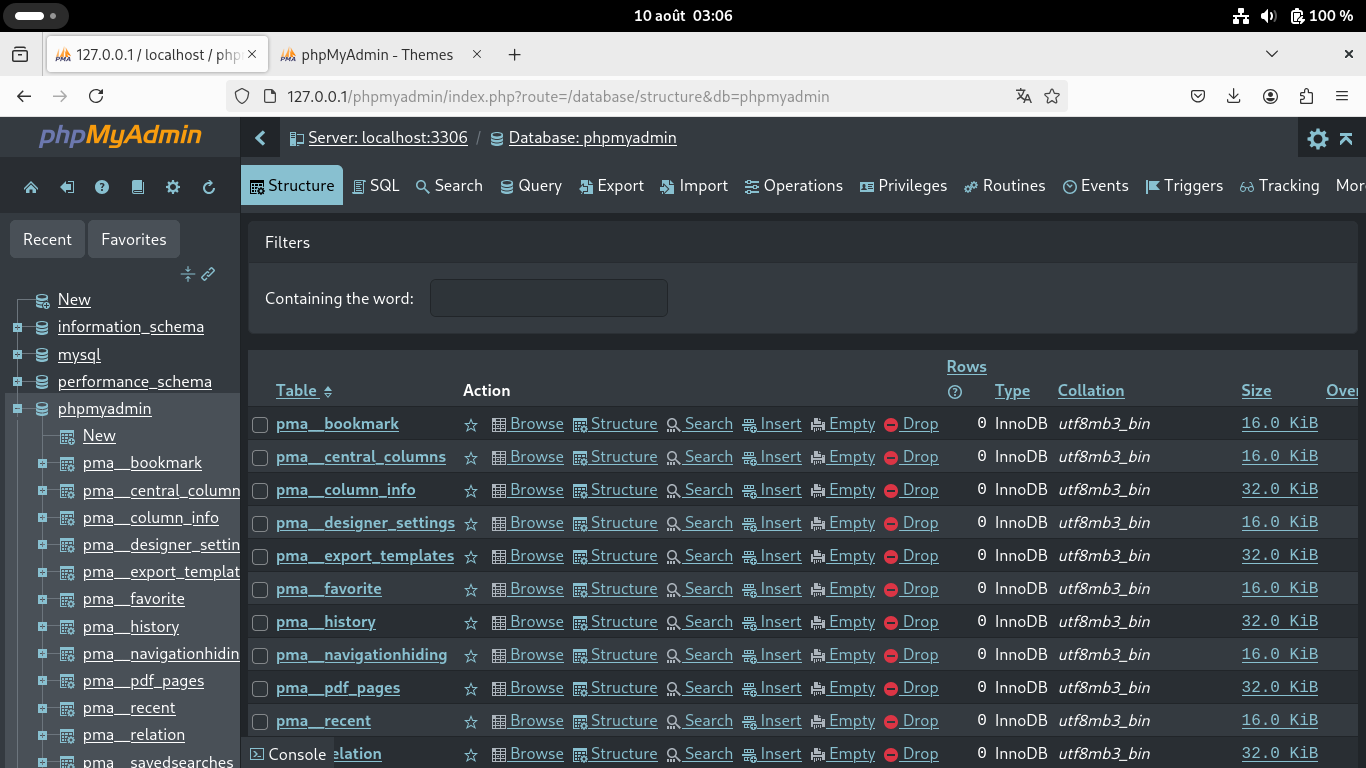Open the Operations tab
Viewport: 1366px width, 768px height.
[794, 186]
